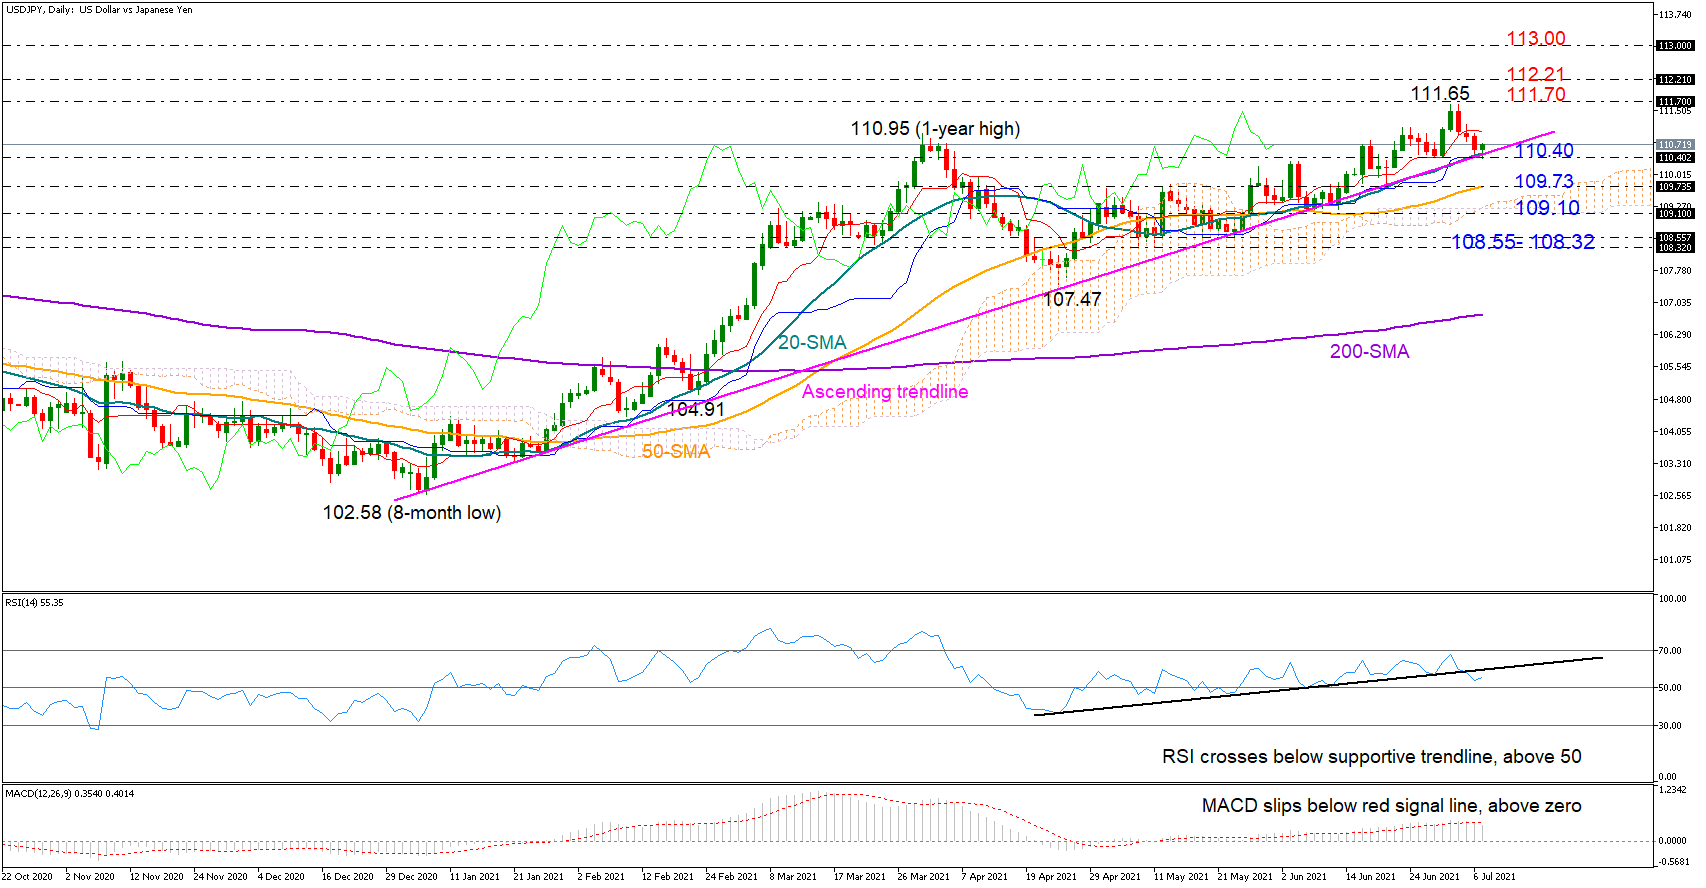Image resolution: width=1706 pixels, height=888 pixels.
Task: Click the 16 Dec 2020 date on time axis
Action: [347, 877]
